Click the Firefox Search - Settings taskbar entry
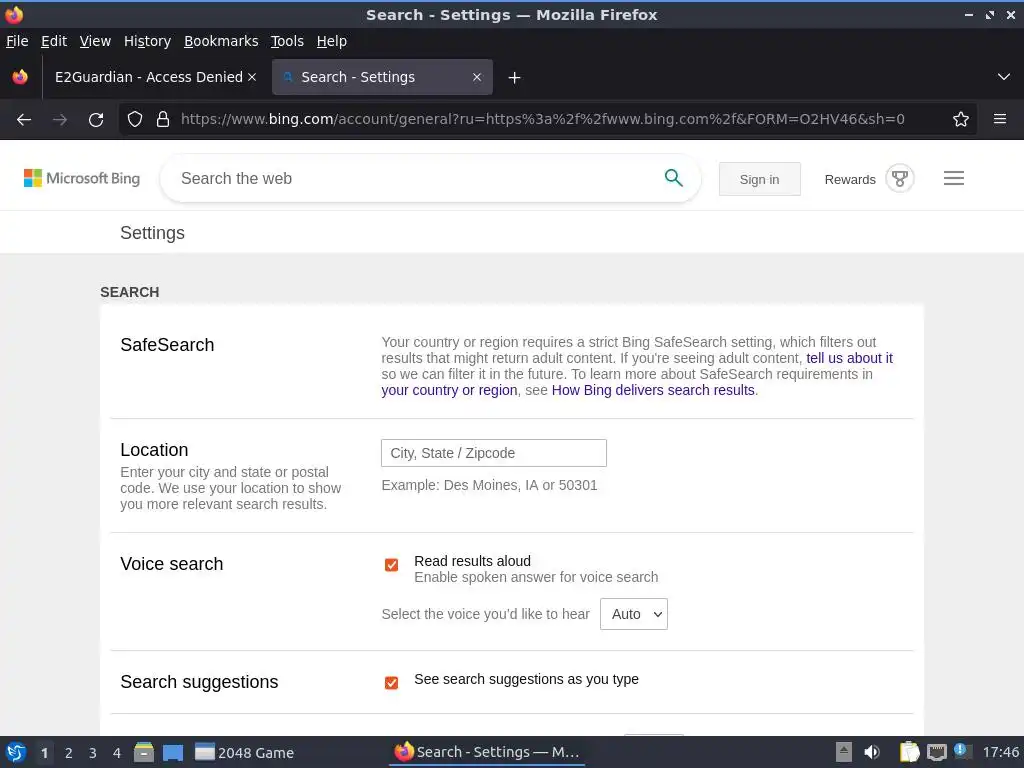The image size is (1024, 768). point(487,752)
